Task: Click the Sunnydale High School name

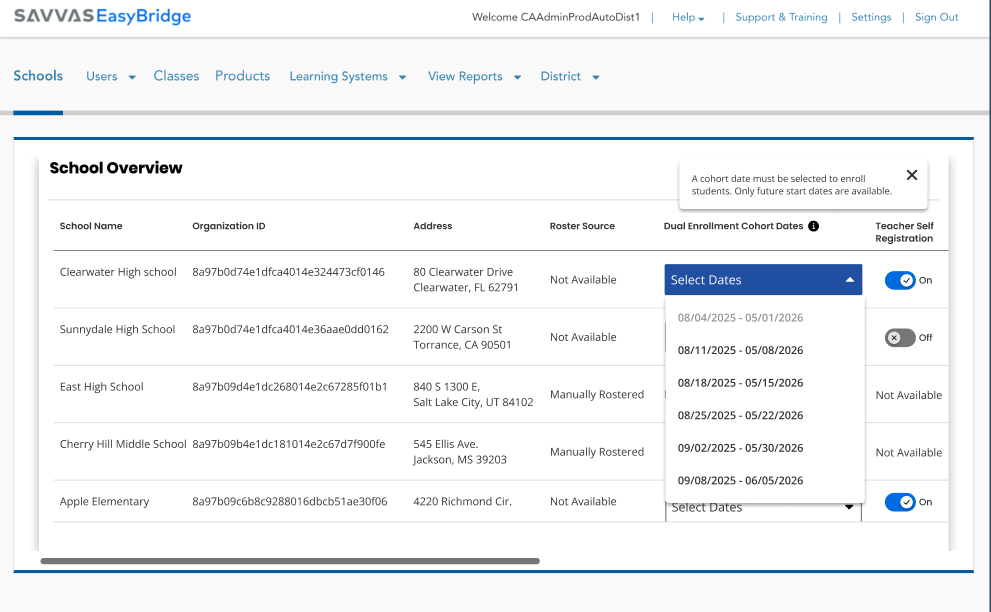Action: coord(118,329)
